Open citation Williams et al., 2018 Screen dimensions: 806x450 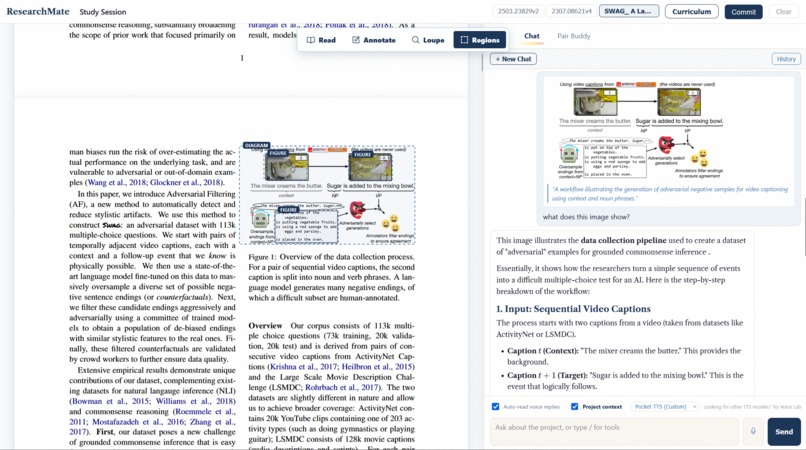pyautogui.click(x=196, y=401)
